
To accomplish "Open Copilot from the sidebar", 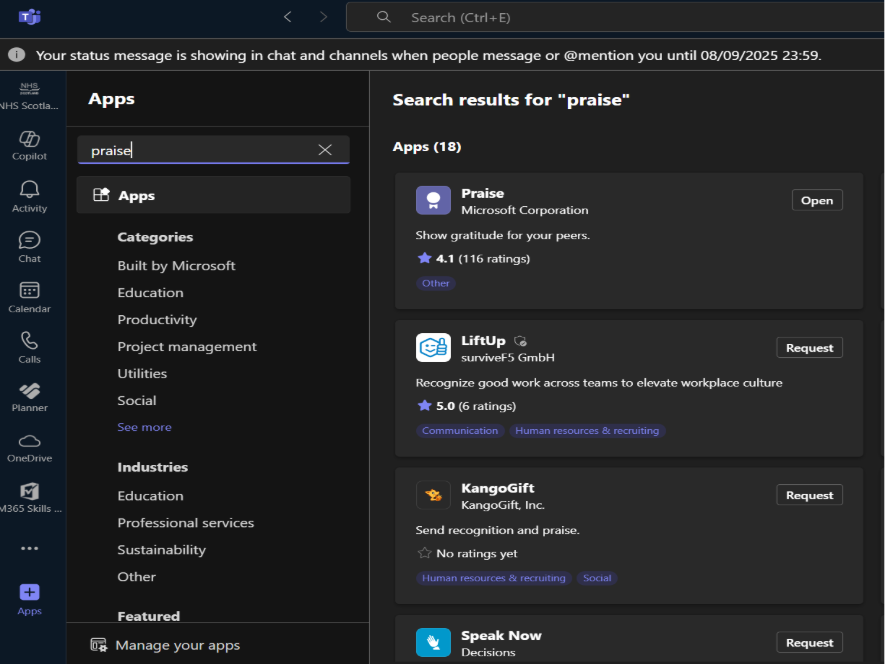I will coord(29,146).
